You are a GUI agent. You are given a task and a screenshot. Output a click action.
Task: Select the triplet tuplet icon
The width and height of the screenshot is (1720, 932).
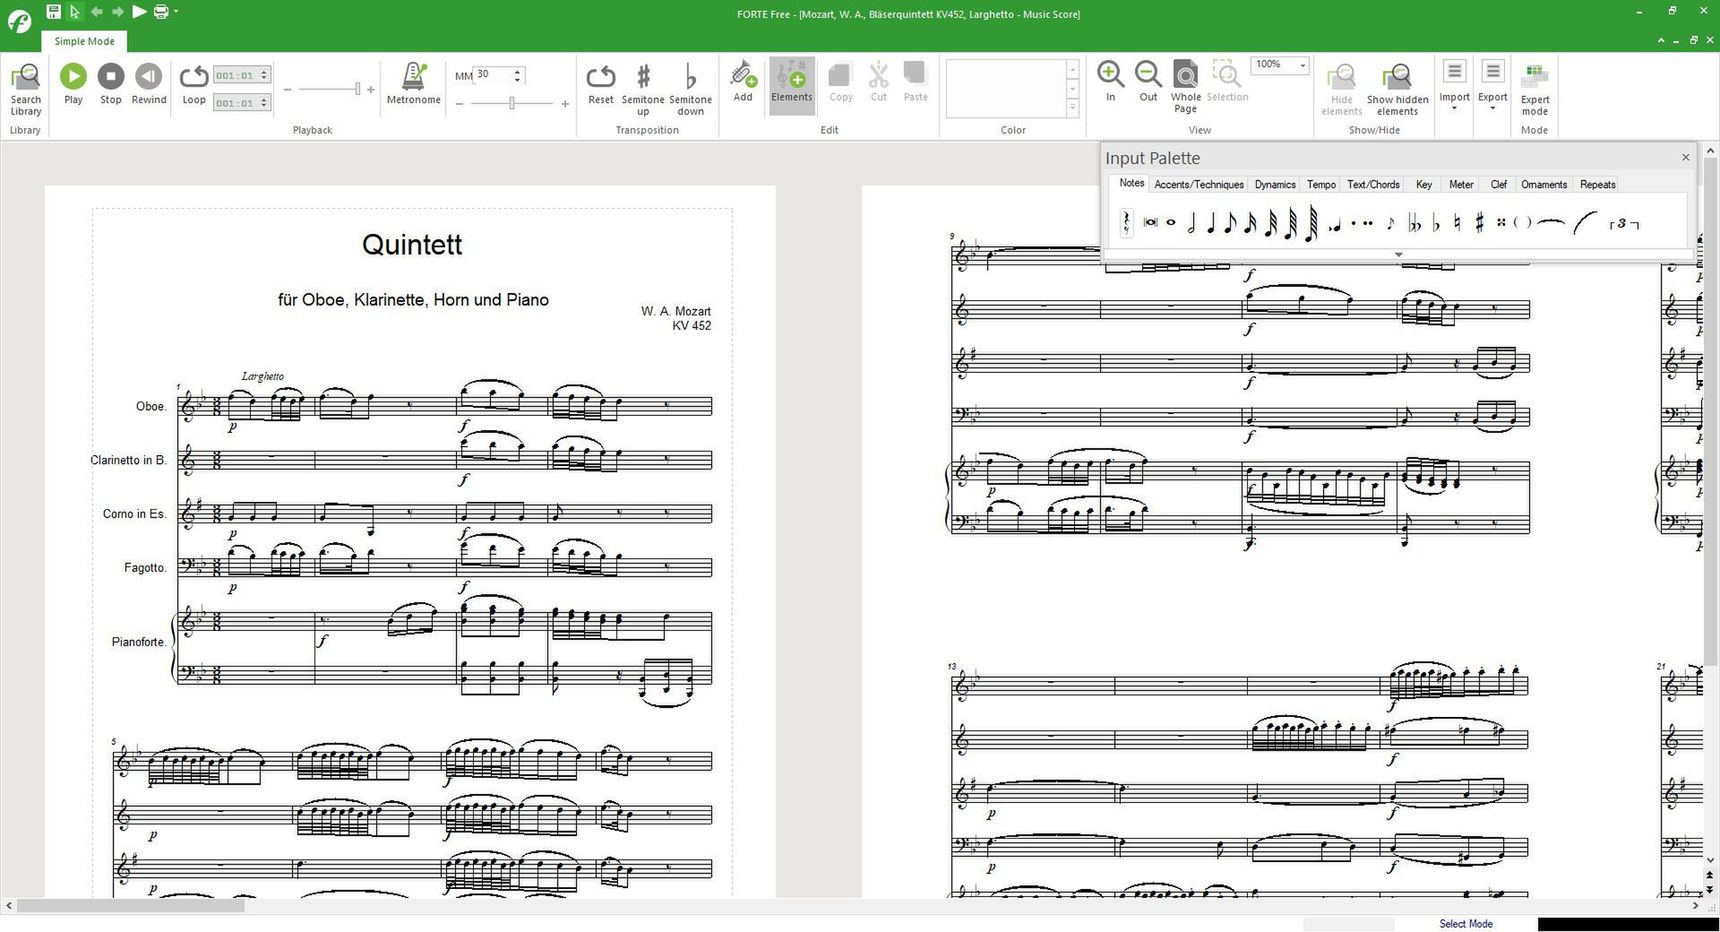[1624, 224]
